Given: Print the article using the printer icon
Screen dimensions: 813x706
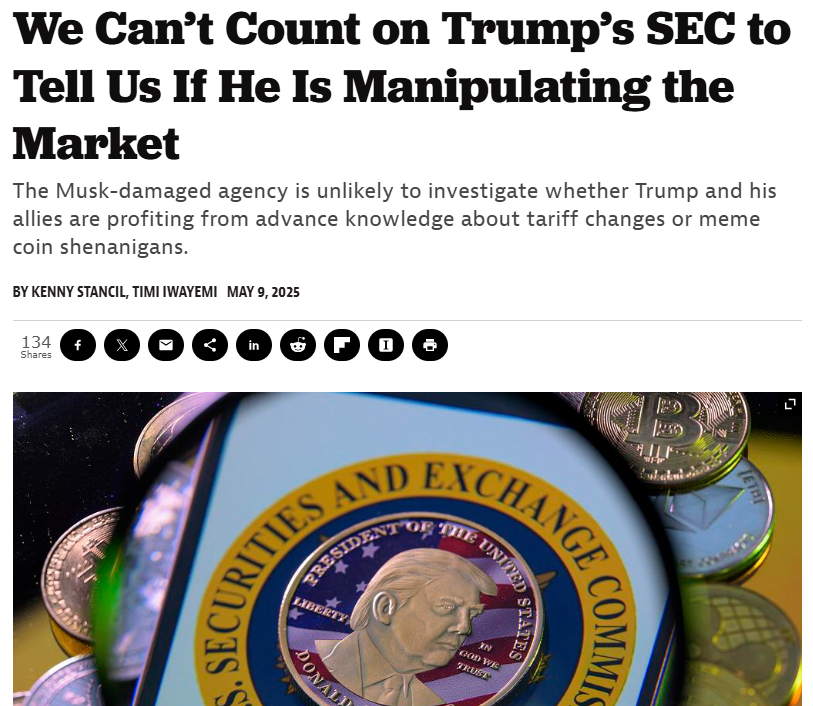Looking at the screenshot, I should click(x=430, y=345).
